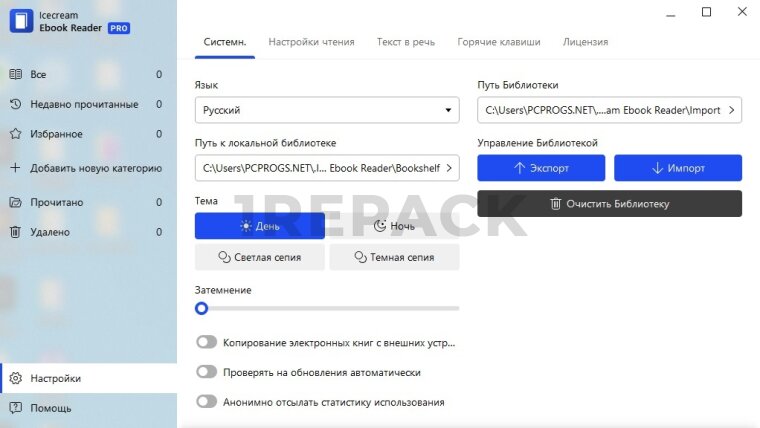Click the Icecream Ebook Reader logo
Screen dimensions: 760x428
coord(22,21)
